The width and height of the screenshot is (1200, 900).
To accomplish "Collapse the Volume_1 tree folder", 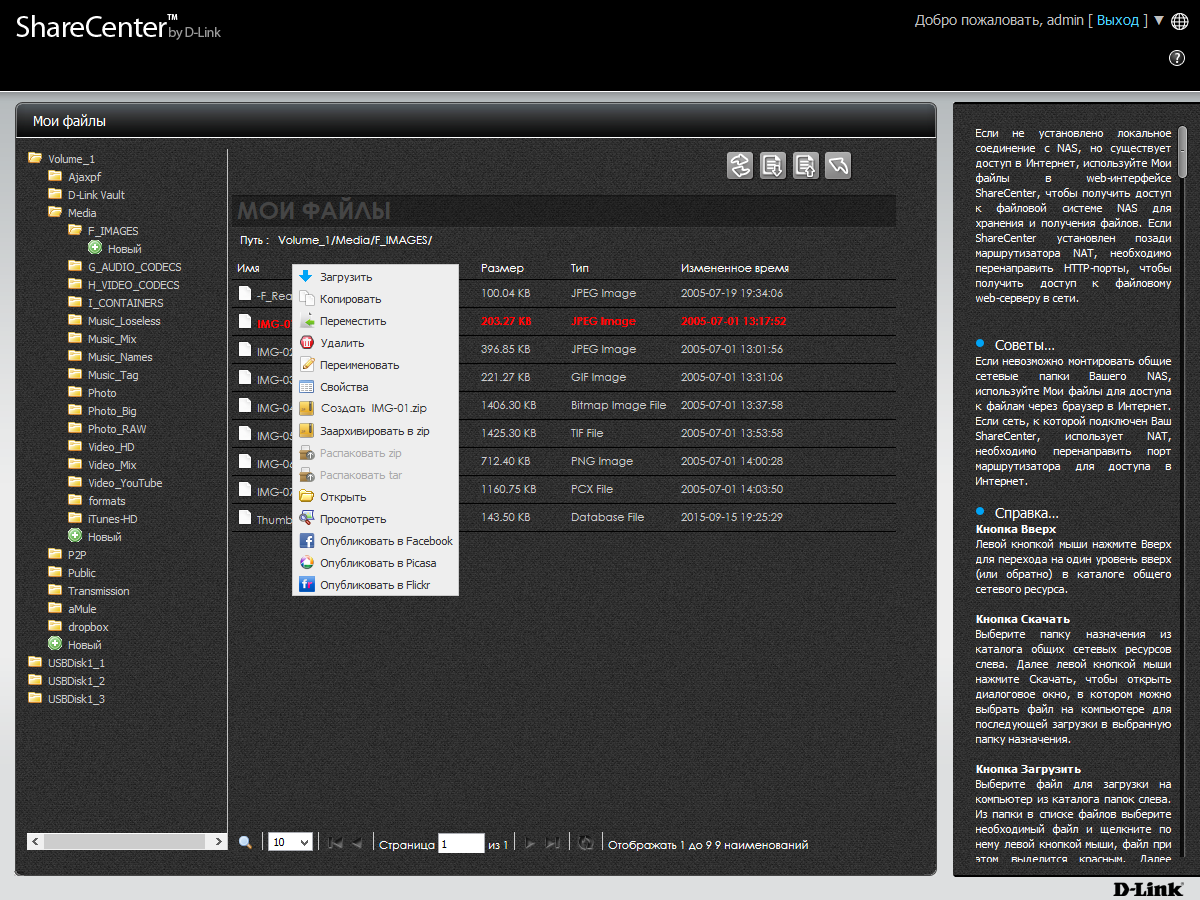I will point(35,158).
